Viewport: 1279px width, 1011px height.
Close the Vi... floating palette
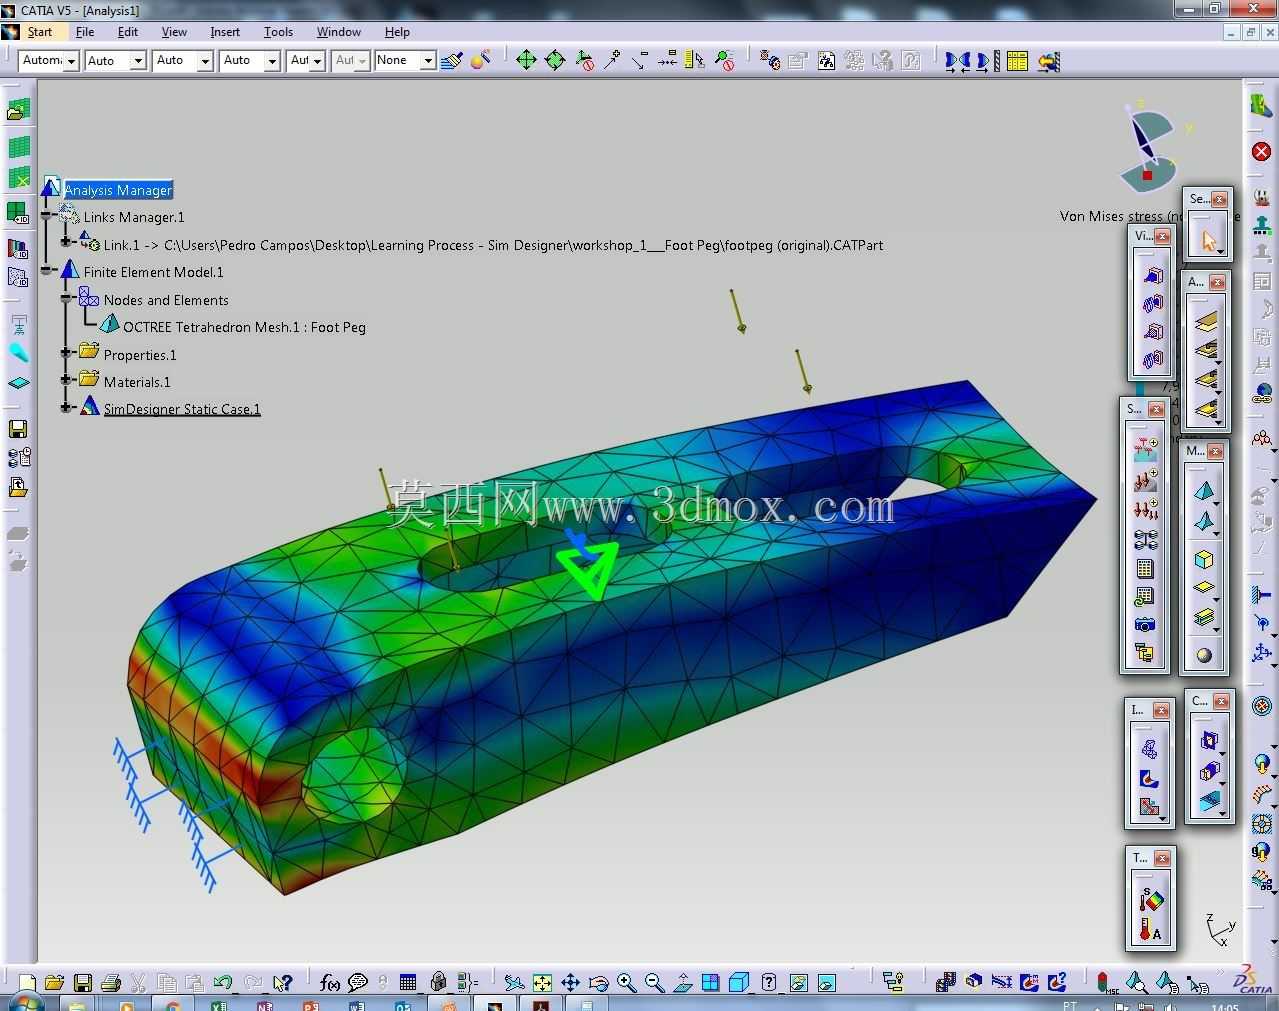(x=1162, y=236)
